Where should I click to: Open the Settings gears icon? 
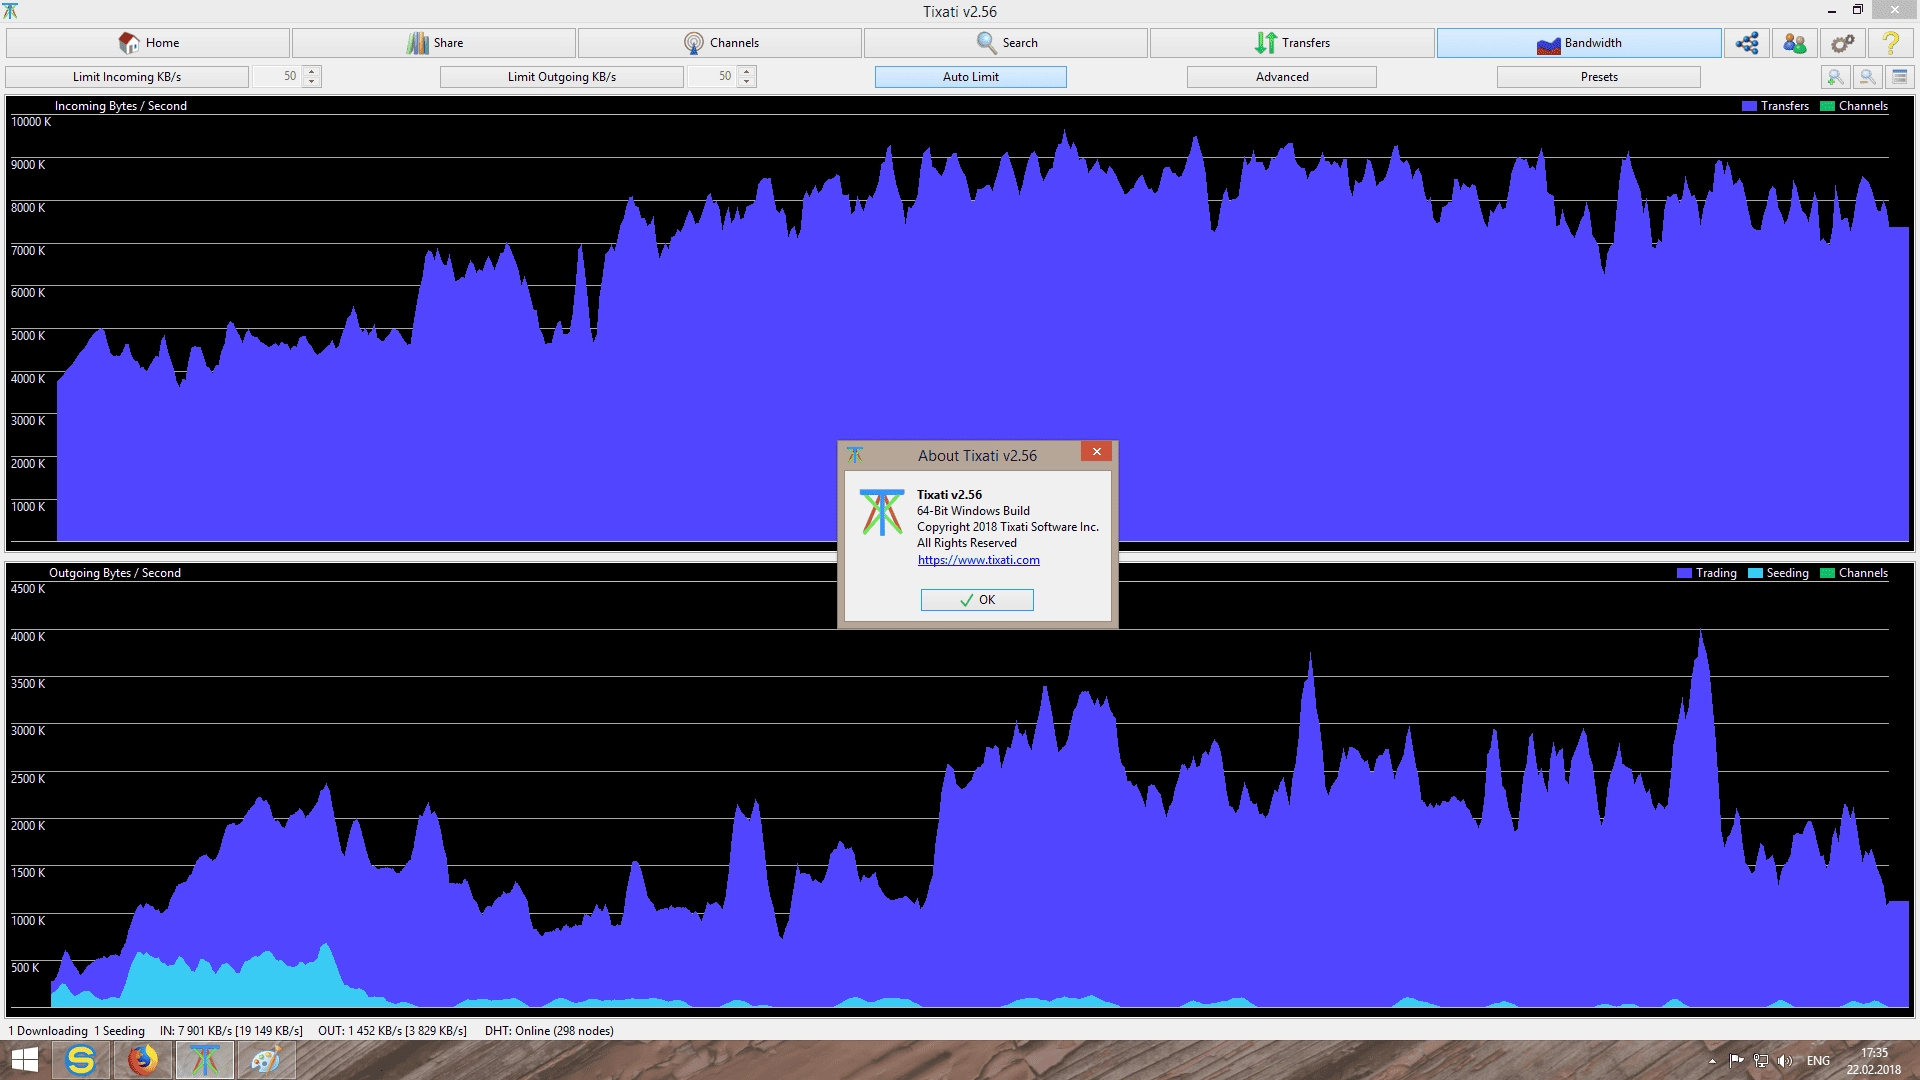click(x=1843, y=43)
